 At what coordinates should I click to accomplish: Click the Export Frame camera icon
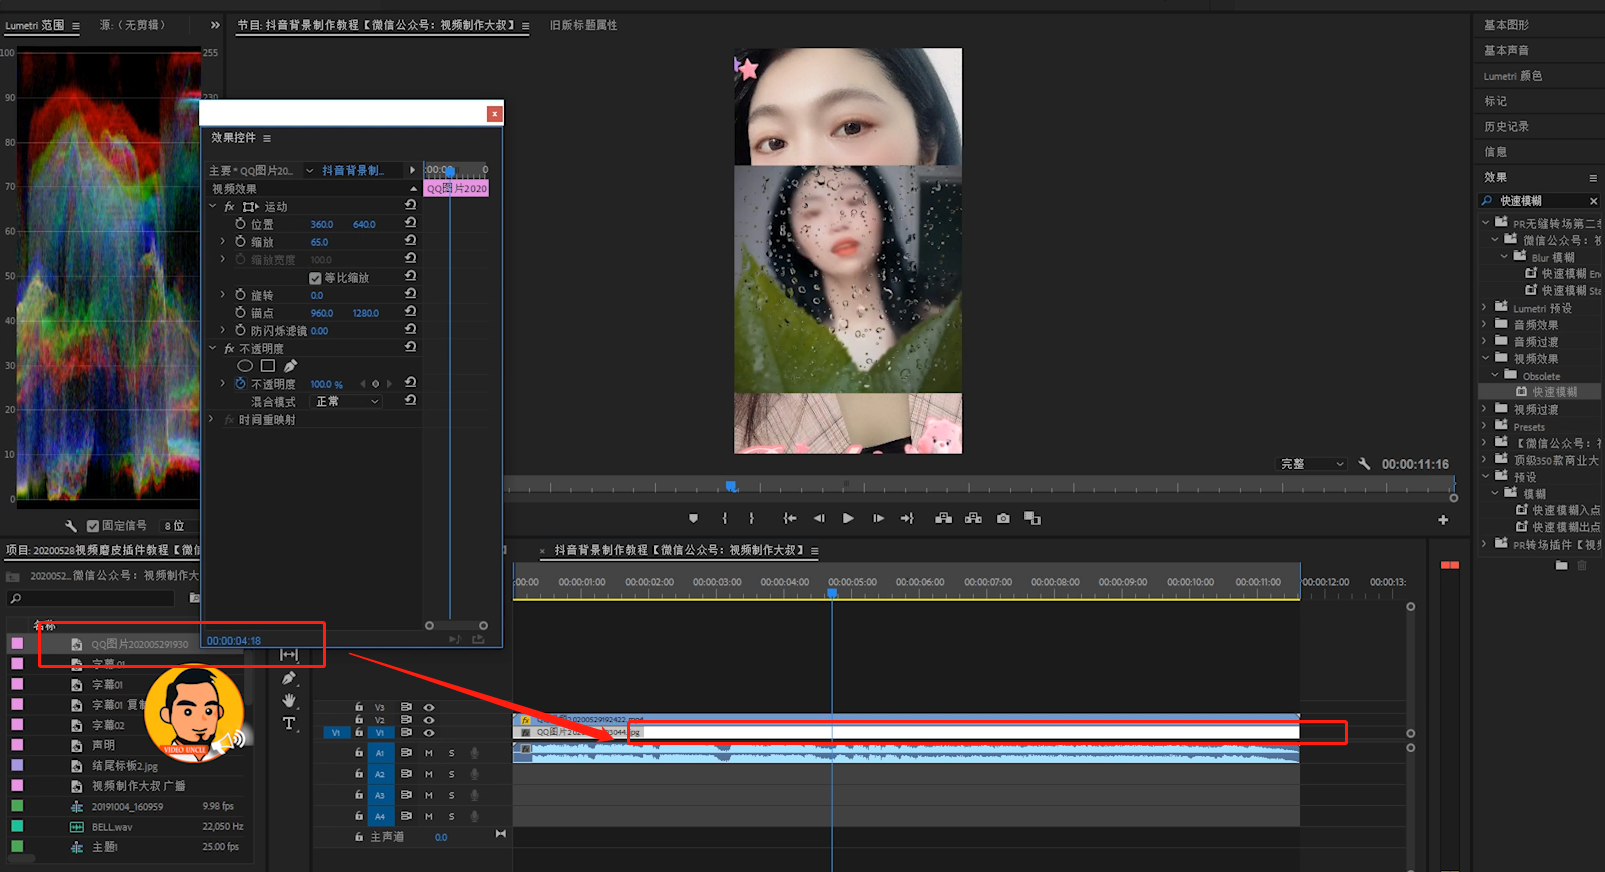(1003, 518)
